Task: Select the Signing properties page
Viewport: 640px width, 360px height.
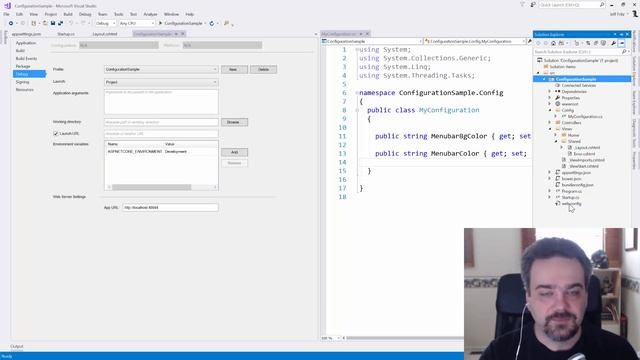Action: tap(22, 82)
